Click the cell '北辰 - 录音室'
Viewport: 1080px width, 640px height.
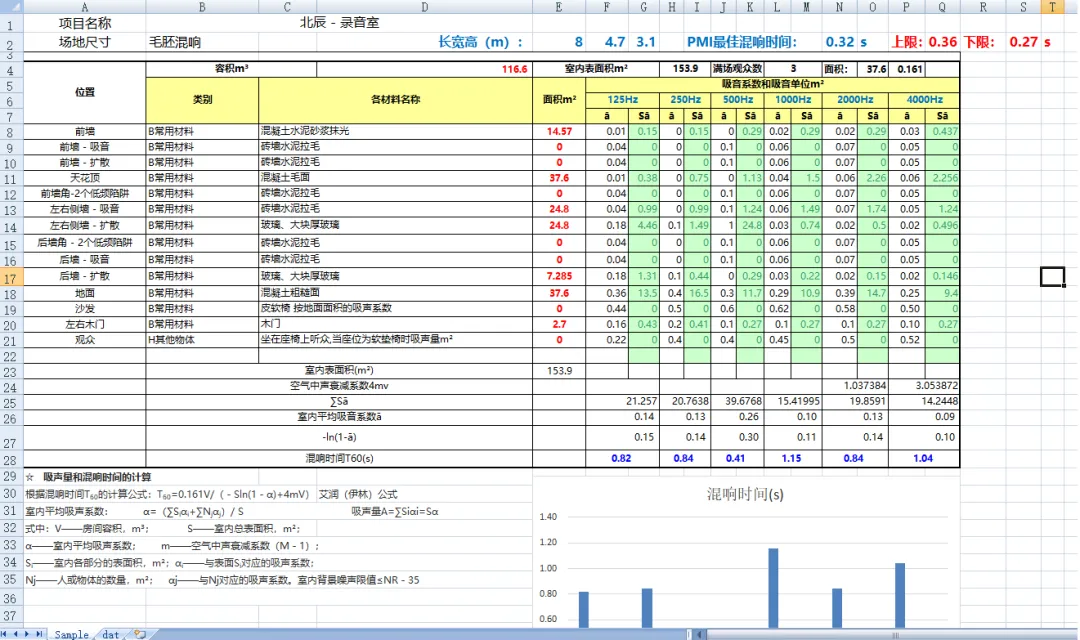[x=340, y=23]
